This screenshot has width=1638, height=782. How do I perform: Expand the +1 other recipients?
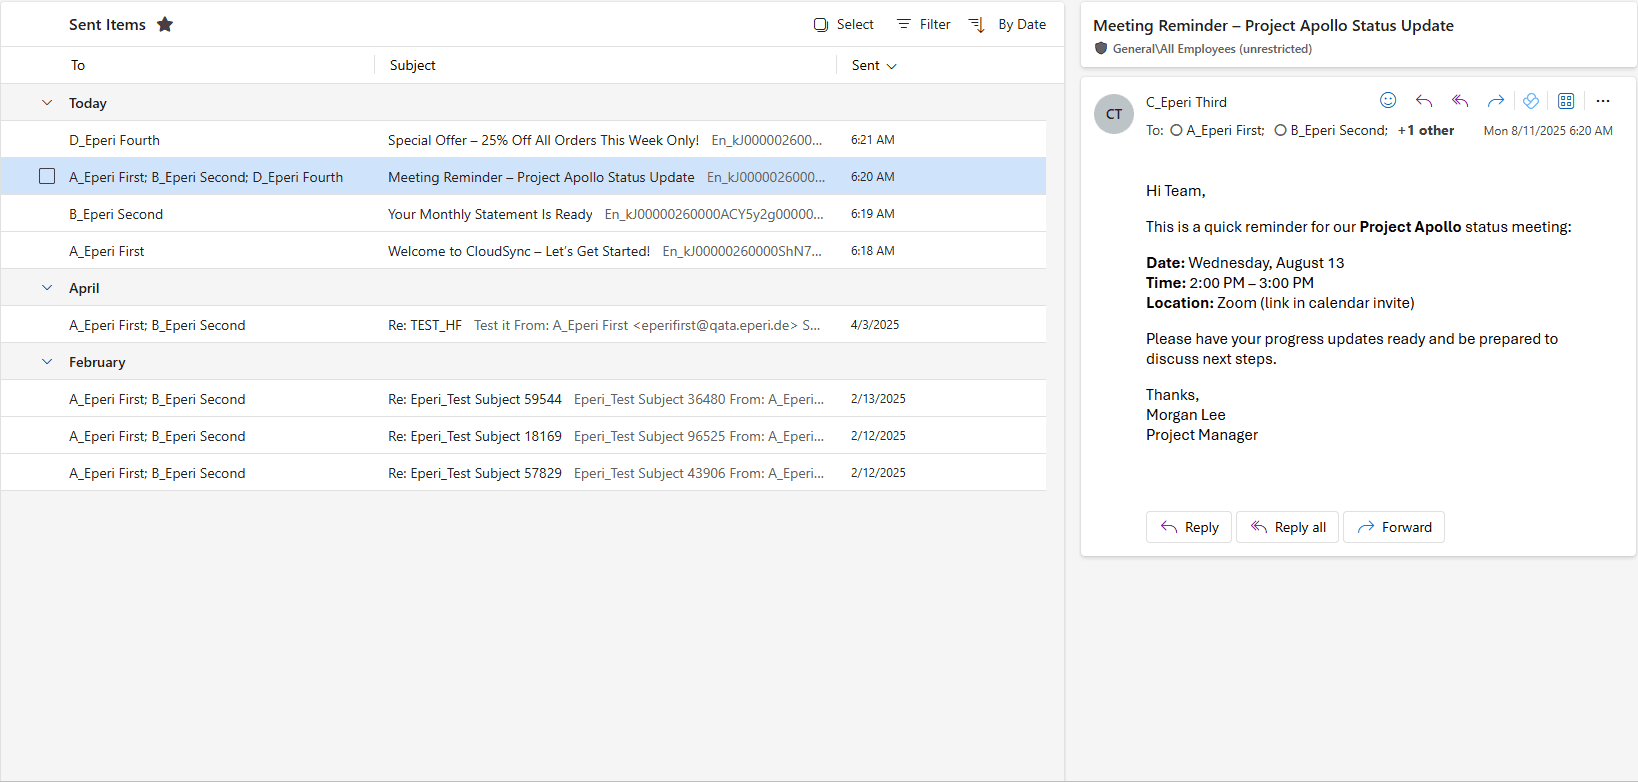point(1426,130)
